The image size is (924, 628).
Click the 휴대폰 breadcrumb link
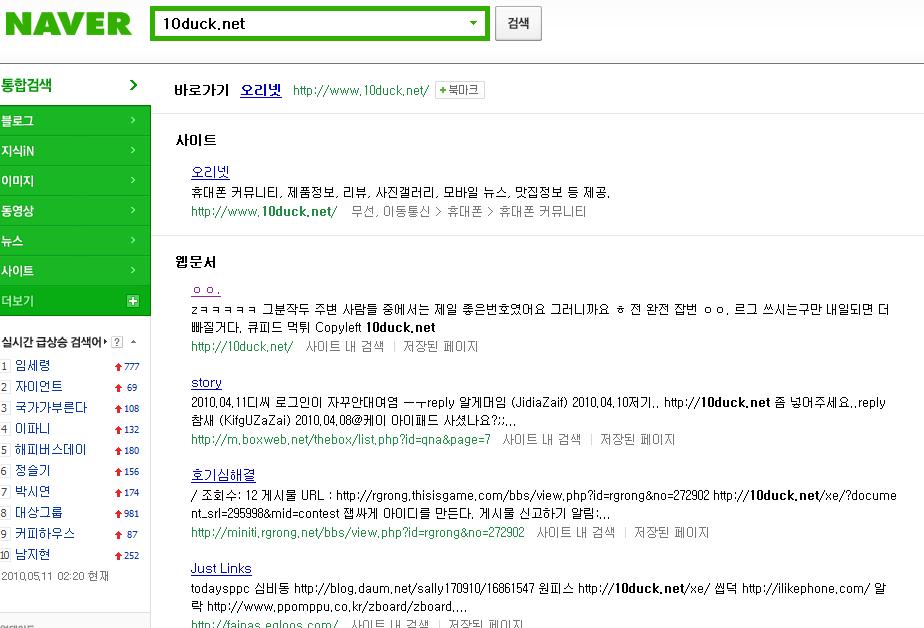tap(464, 211)
